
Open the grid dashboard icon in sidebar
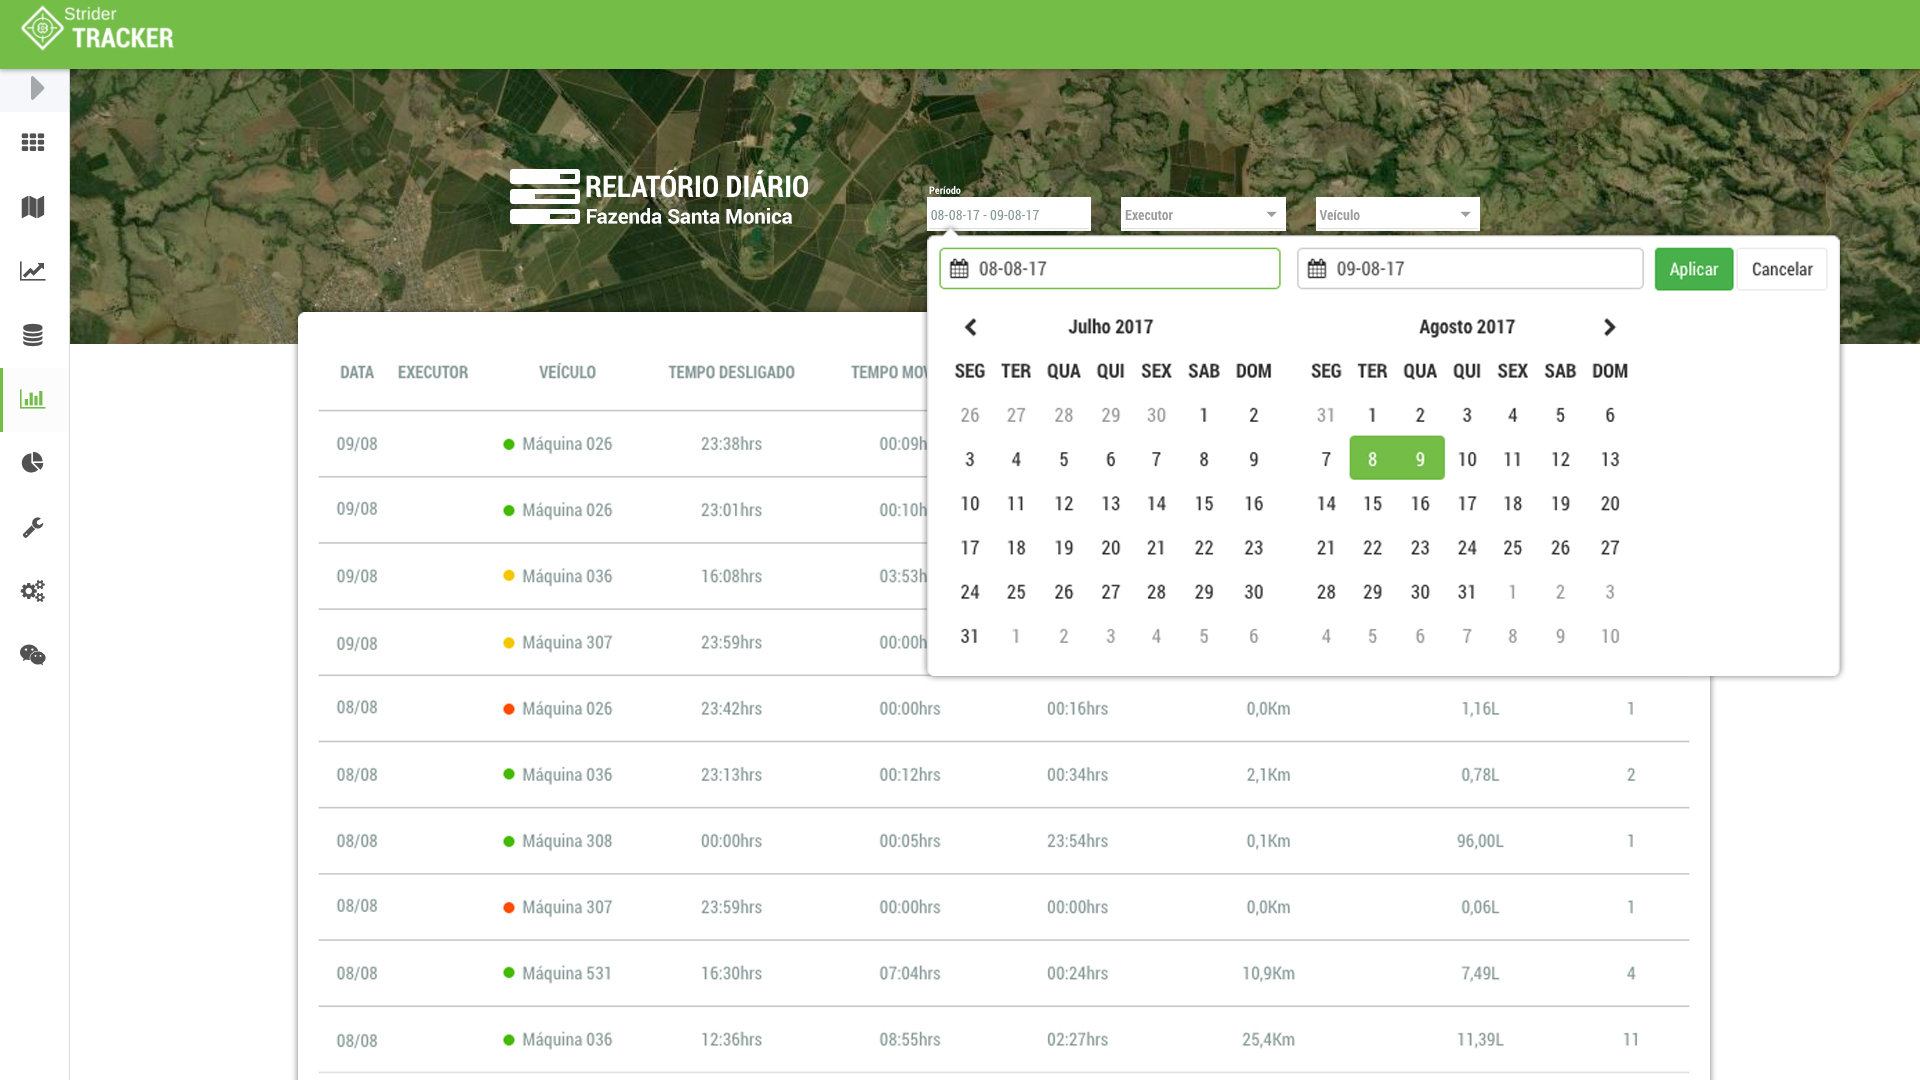pos(33,143)
